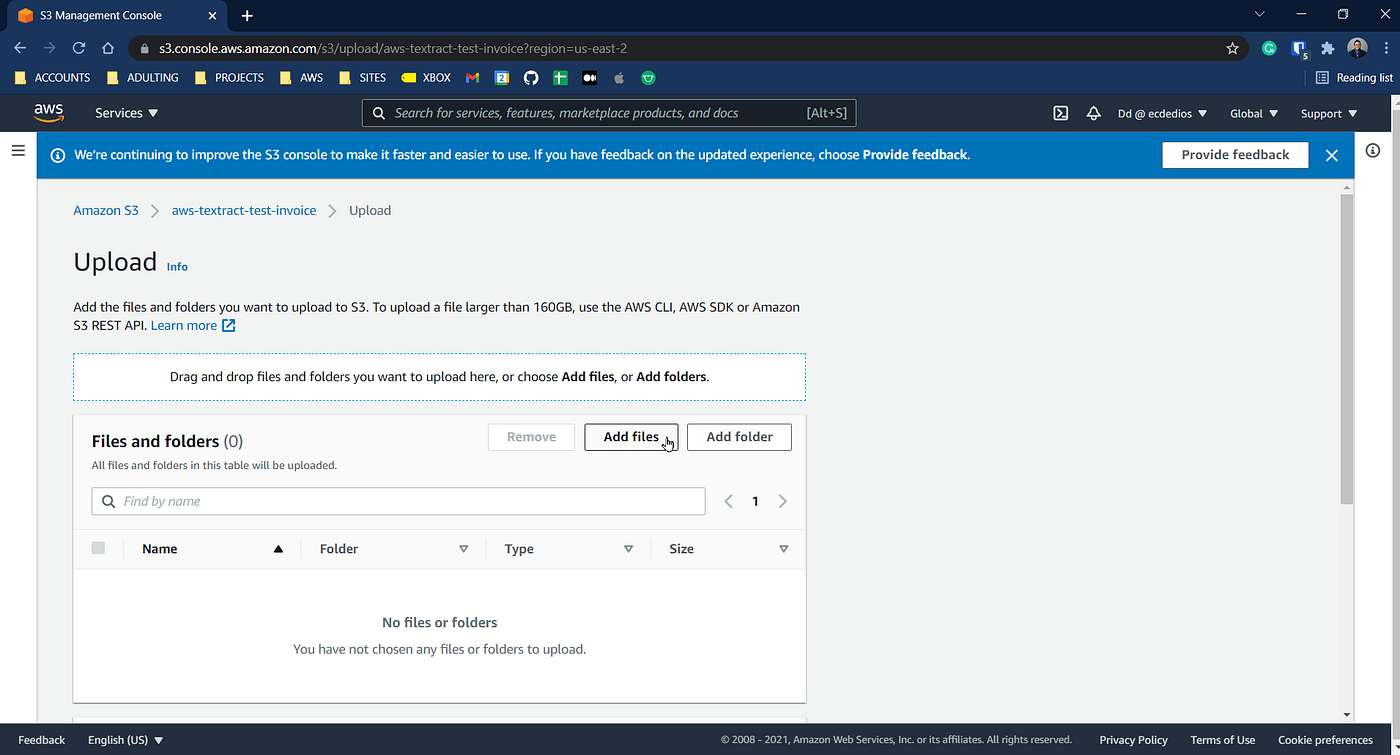
Task: Open the Terms of Use link
Action: [x=1222, y=740]
